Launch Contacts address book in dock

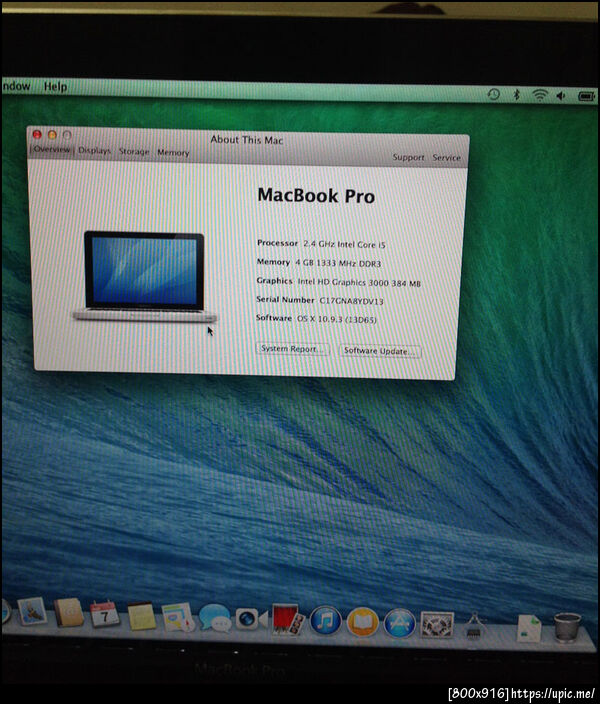(68, 612)
